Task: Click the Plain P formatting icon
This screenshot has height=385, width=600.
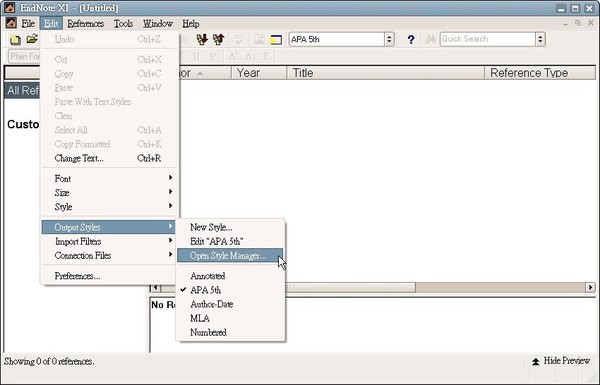Action: click(213, 57)
